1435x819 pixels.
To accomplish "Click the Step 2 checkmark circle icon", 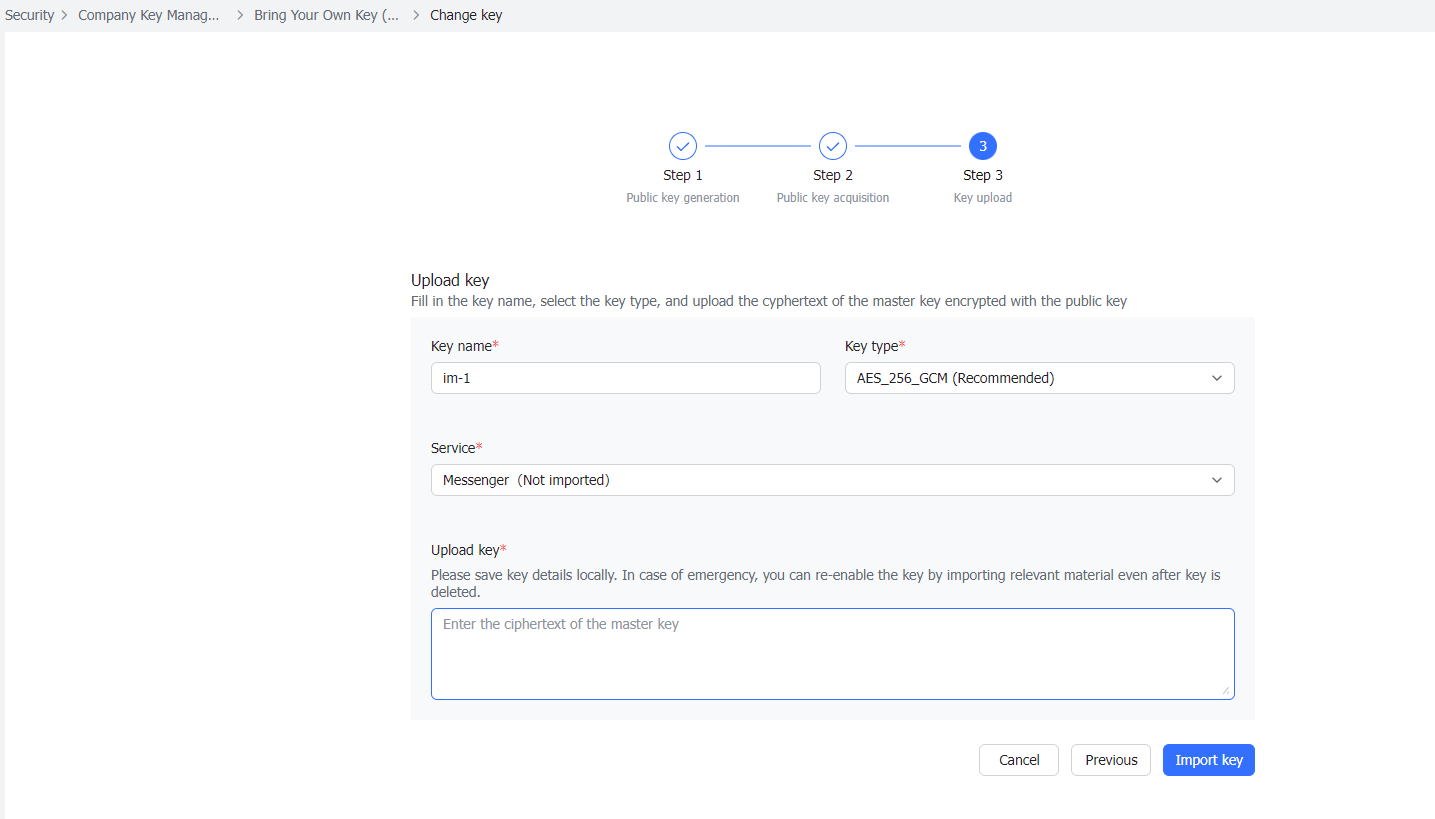I will [x=832, y=145].
